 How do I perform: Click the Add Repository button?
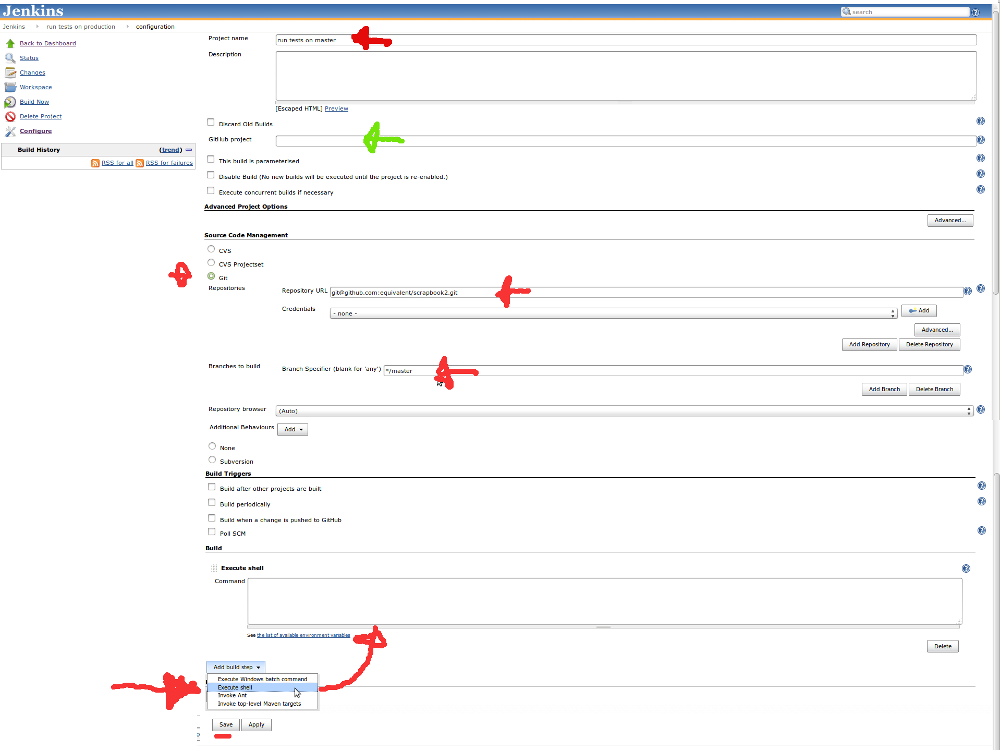click(x=869, y=344)
